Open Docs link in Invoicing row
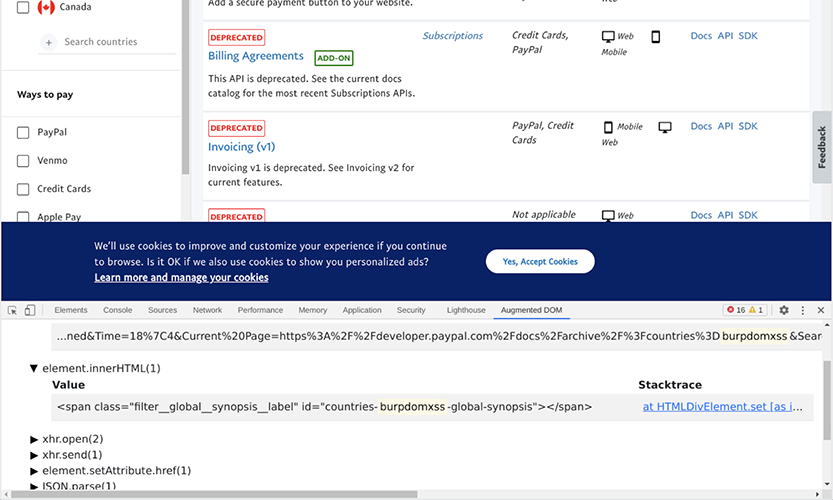The height and width of the screenshot is (500, 833). pos(701,126)
